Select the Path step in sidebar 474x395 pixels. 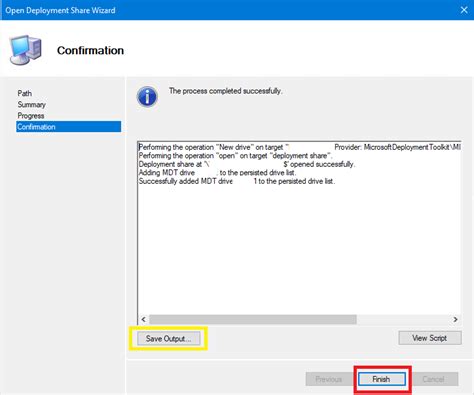pos(25,93)
